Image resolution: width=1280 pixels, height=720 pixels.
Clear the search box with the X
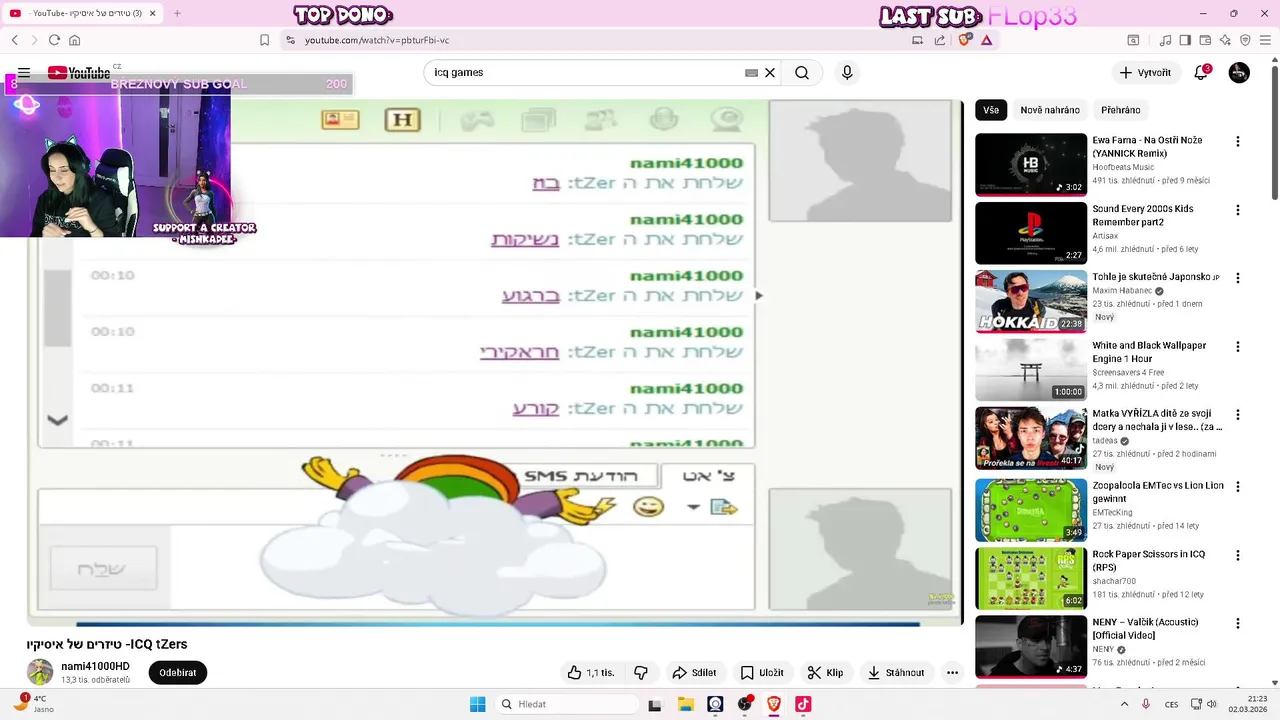pyautogui.click(x=770, y=73)
